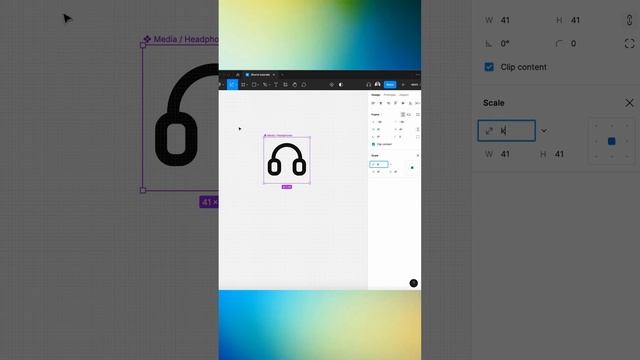Open the Resources tool in the toolbar
The image size is (640, 360).
pyautogui.click(x=285, y=84)
